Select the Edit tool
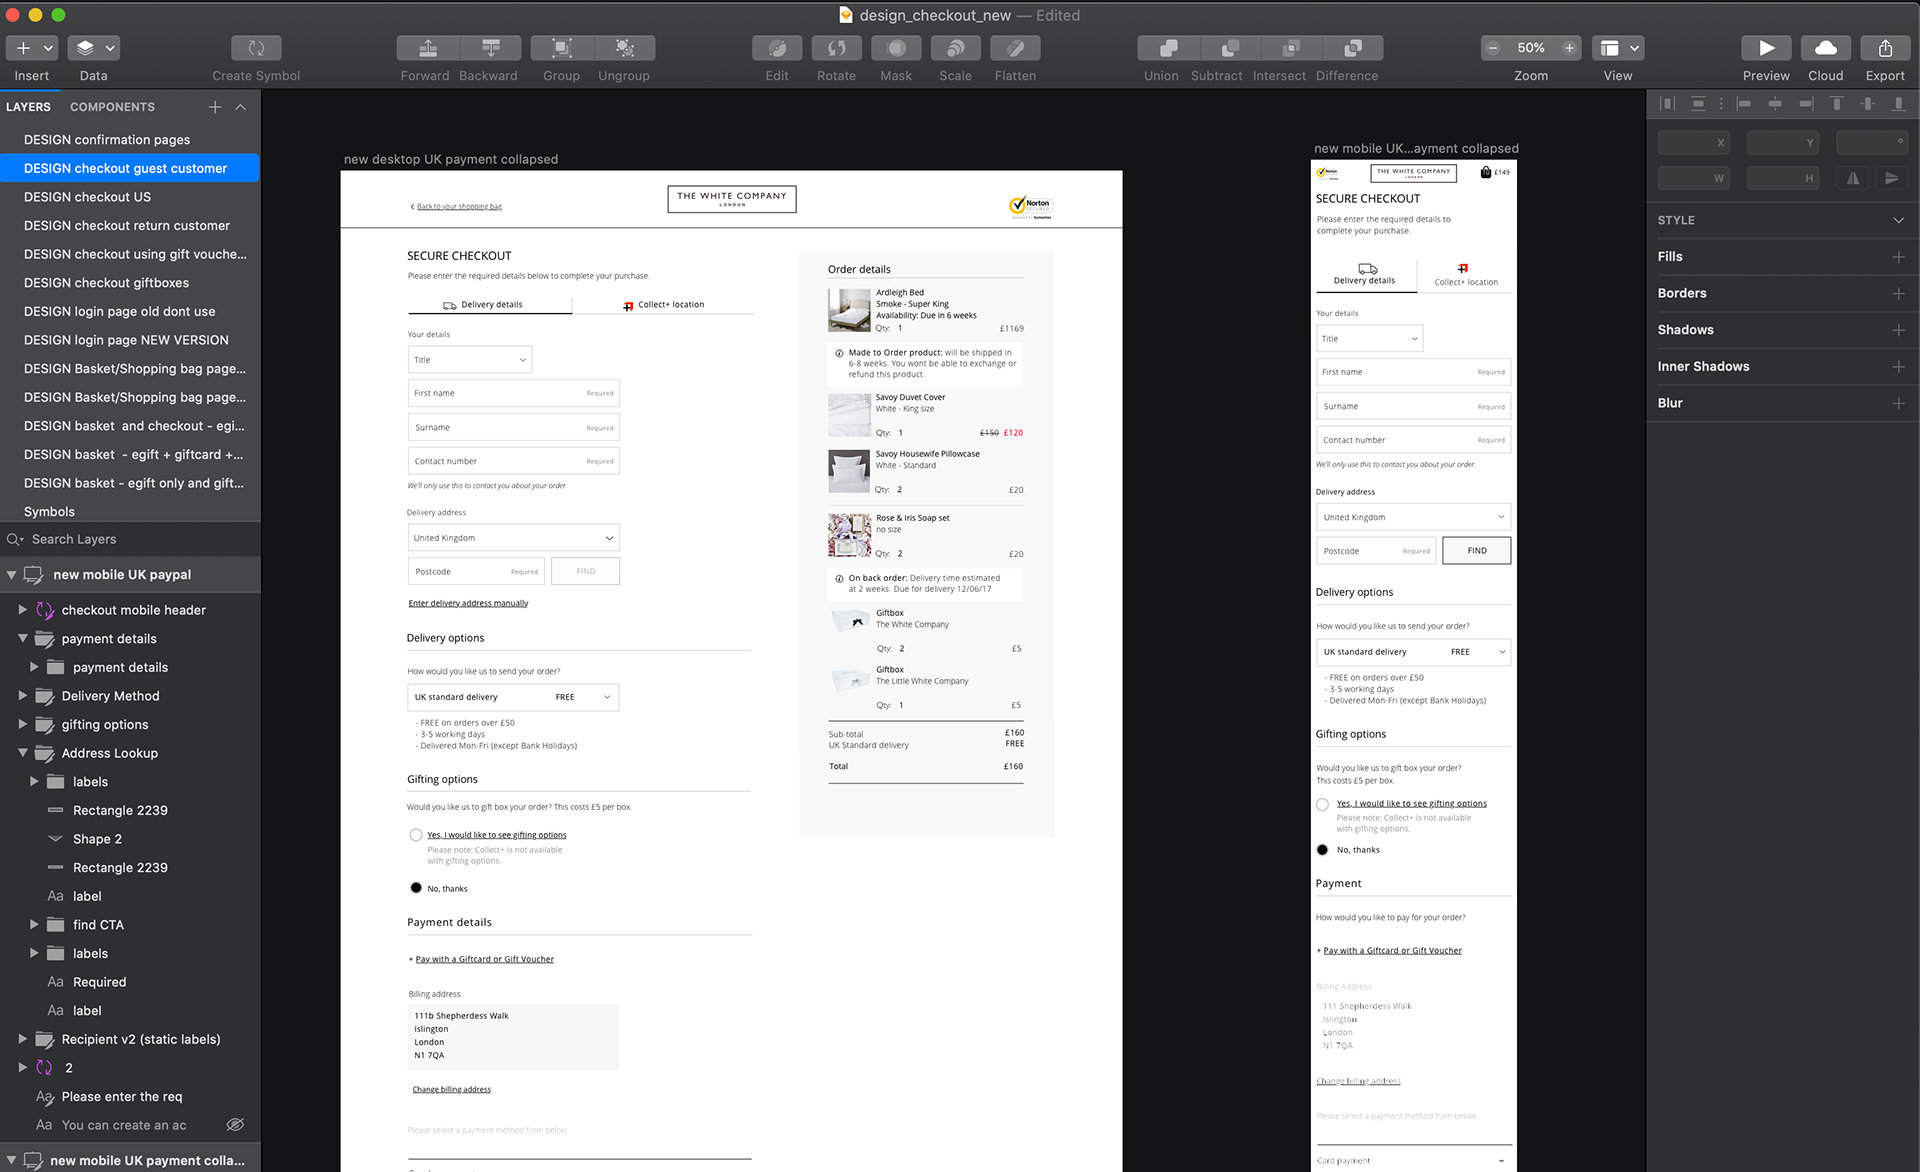1920x1172 pixels. click(777, 48)
